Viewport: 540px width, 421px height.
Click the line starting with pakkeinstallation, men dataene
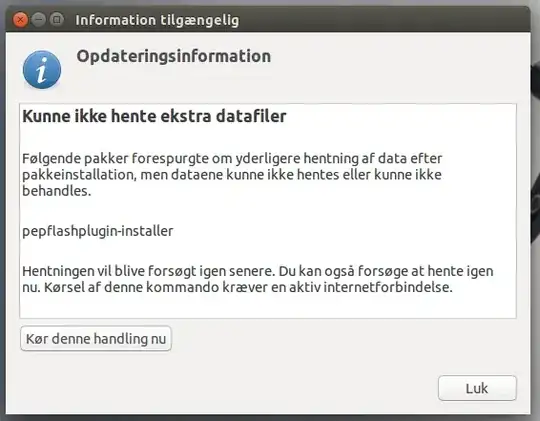[x=232, y=175]
